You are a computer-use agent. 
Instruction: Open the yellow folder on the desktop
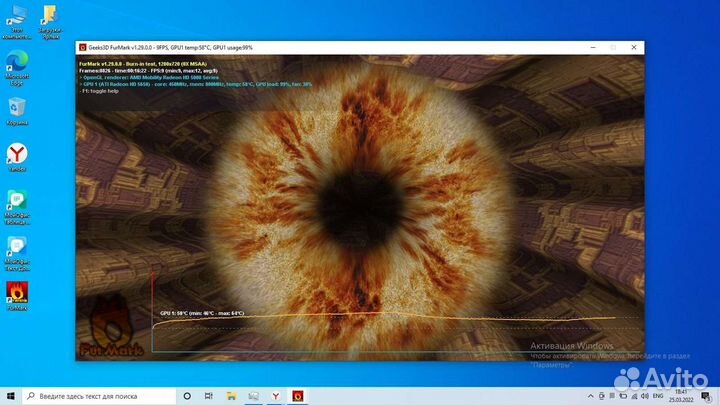49,15
